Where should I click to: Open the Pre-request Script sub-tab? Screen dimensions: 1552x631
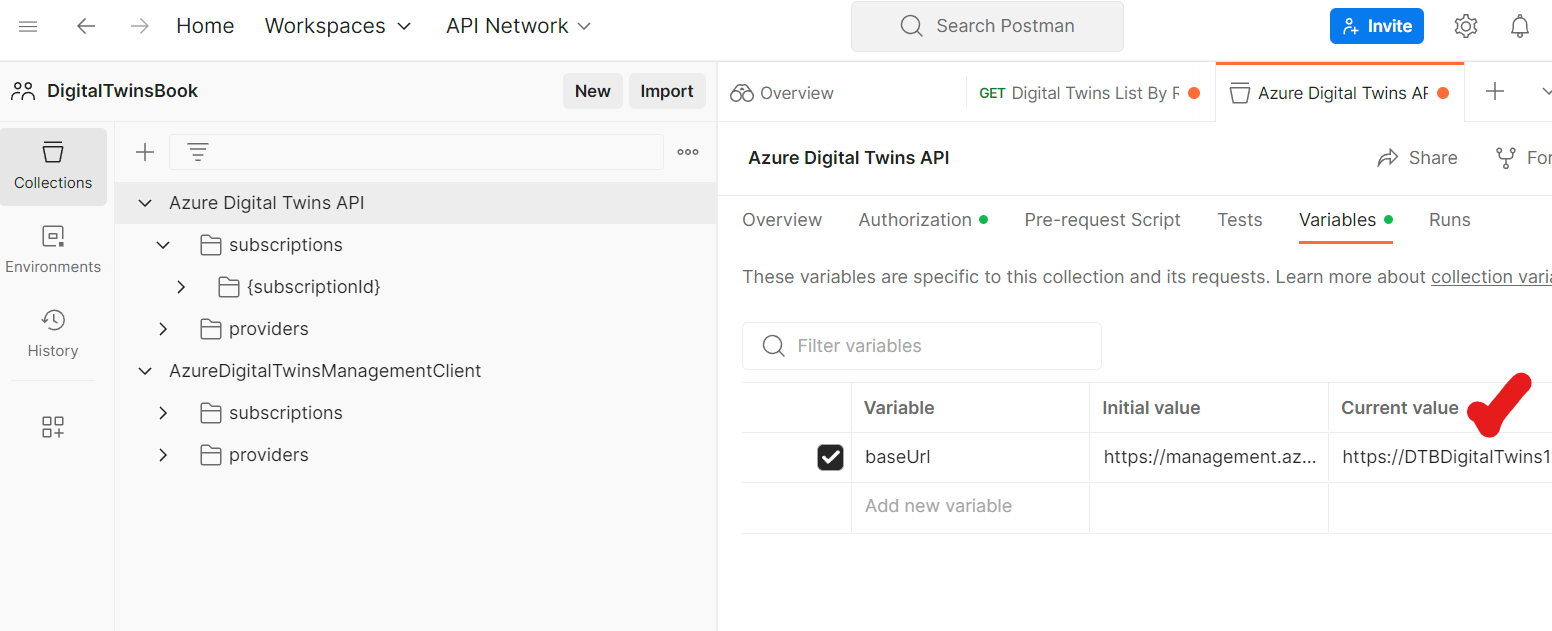pos(1102,220)
